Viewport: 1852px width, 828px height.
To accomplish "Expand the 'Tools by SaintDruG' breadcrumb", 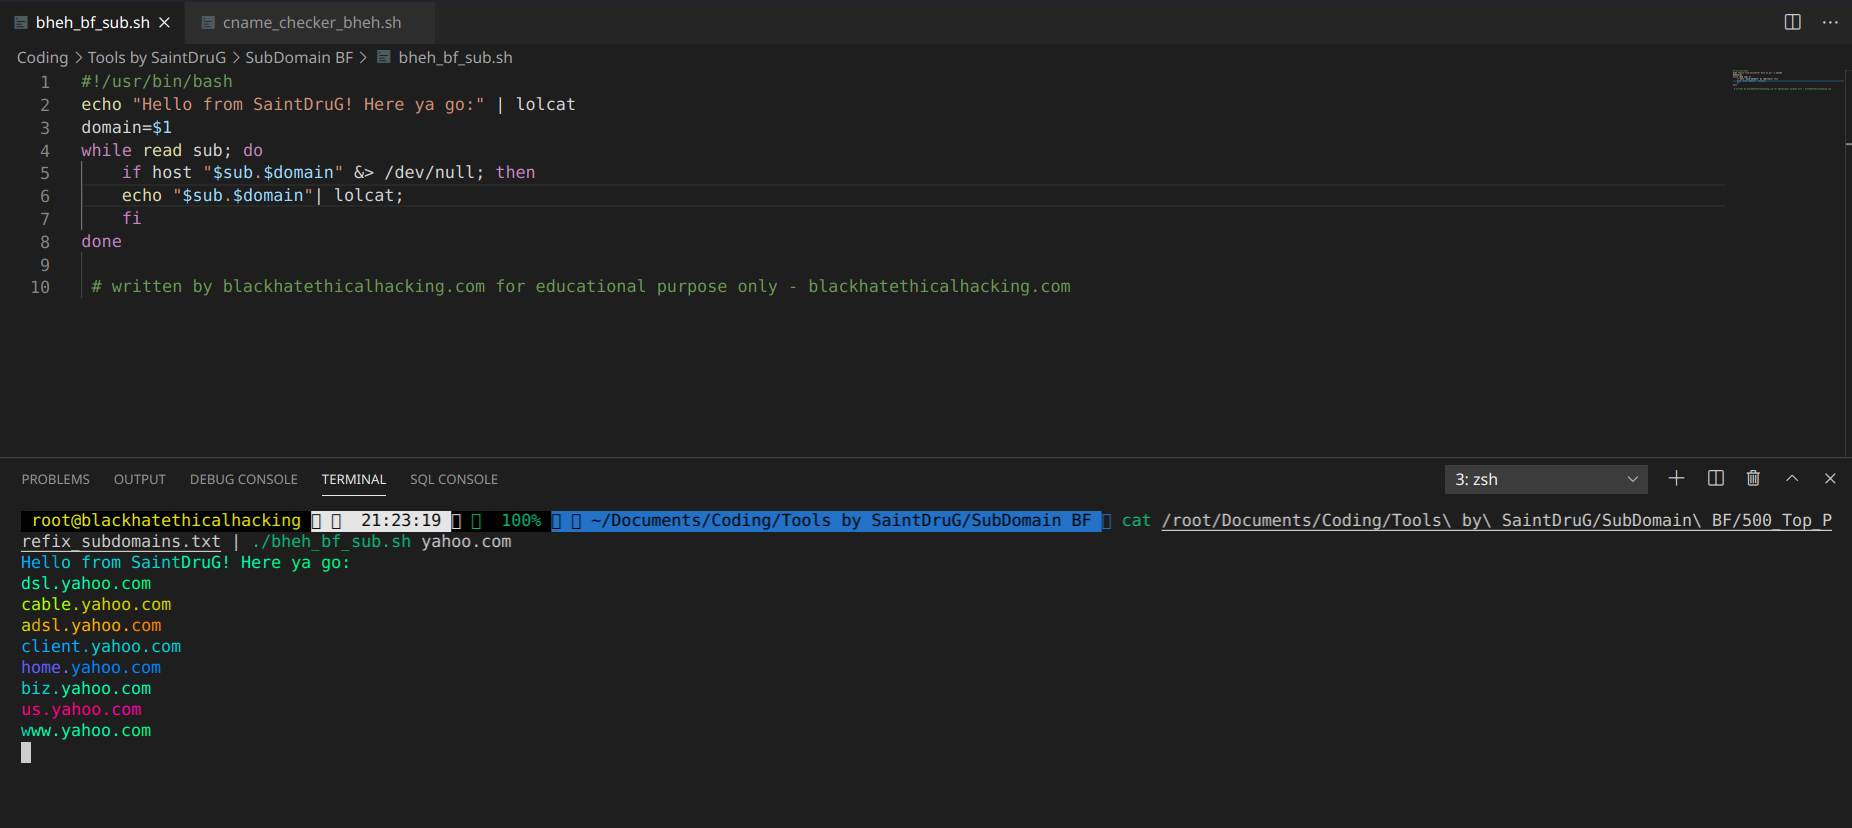I will tap(157, 58).
